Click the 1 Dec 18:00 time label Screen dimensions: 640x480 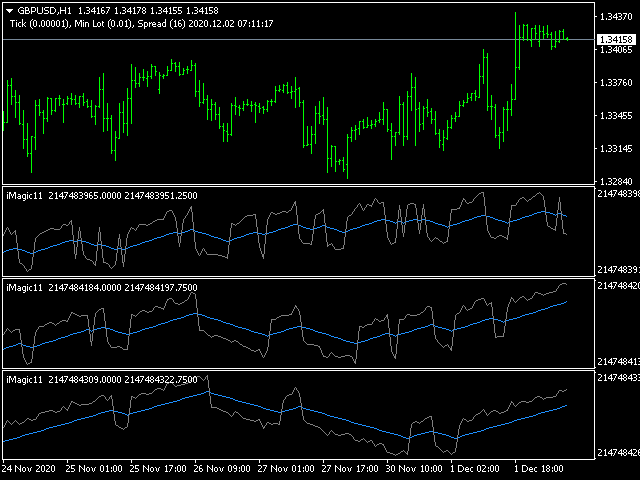(541, 468)
